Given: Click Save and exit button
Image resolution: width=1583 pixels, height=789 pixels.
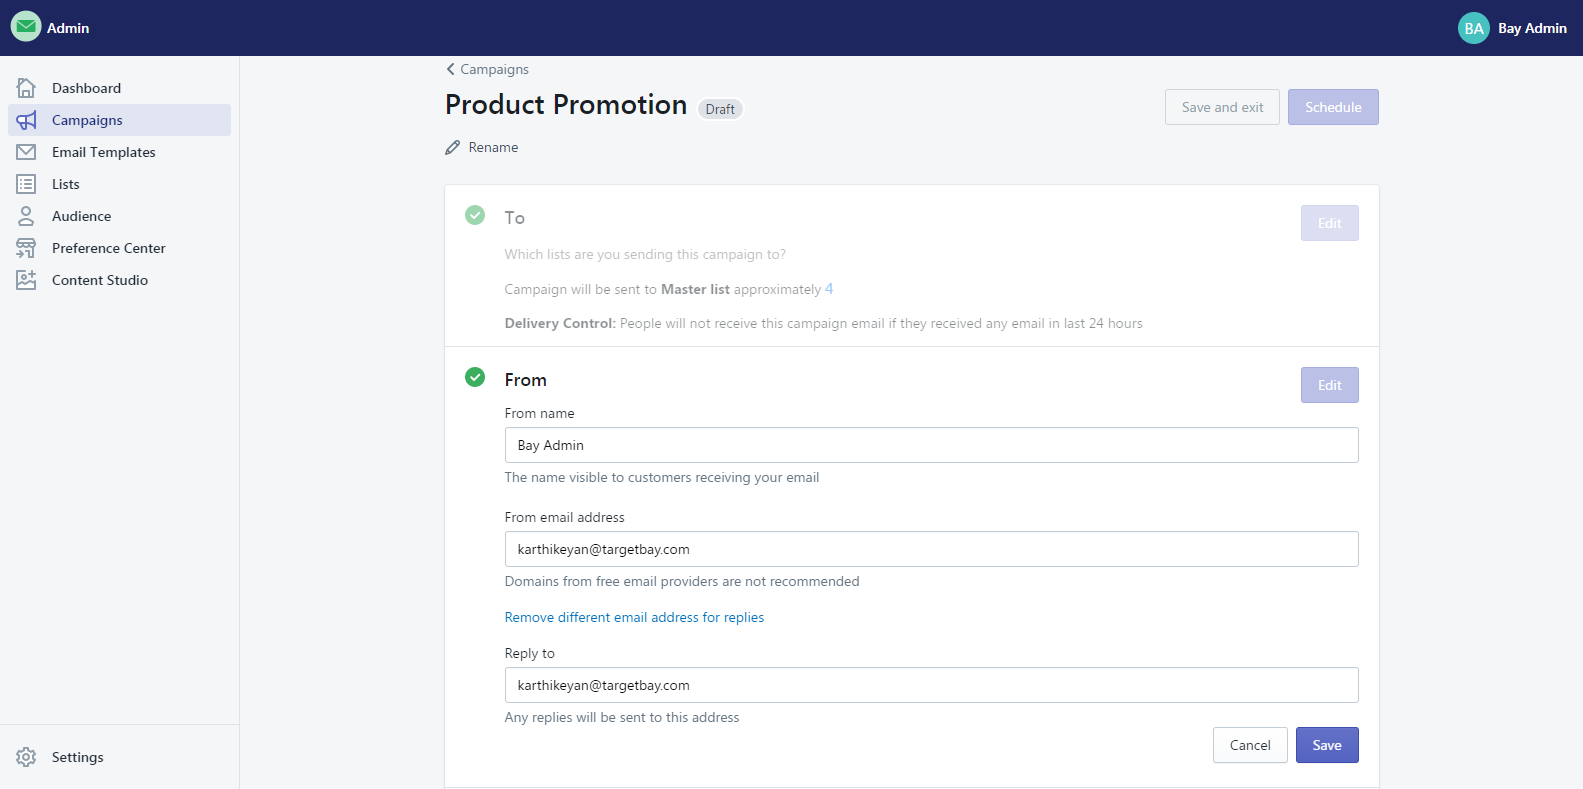Looking at the screenshot, I should 1222,107.
